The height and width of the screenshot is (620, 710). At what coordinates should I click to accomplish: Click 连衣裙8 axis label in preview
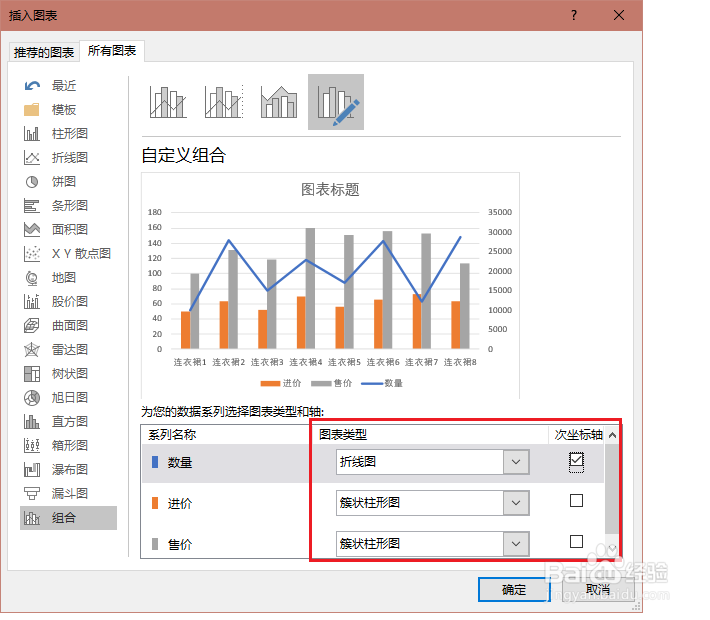click(460, 362)
